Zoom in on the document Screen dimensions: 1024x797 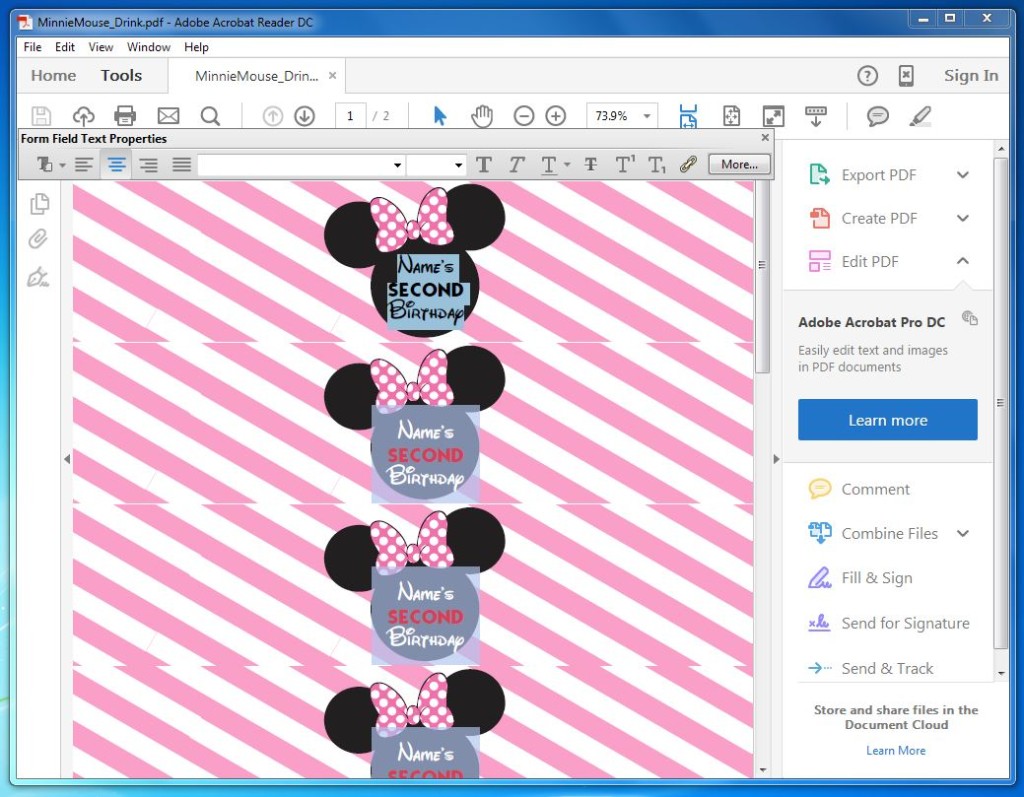[556, 115]
